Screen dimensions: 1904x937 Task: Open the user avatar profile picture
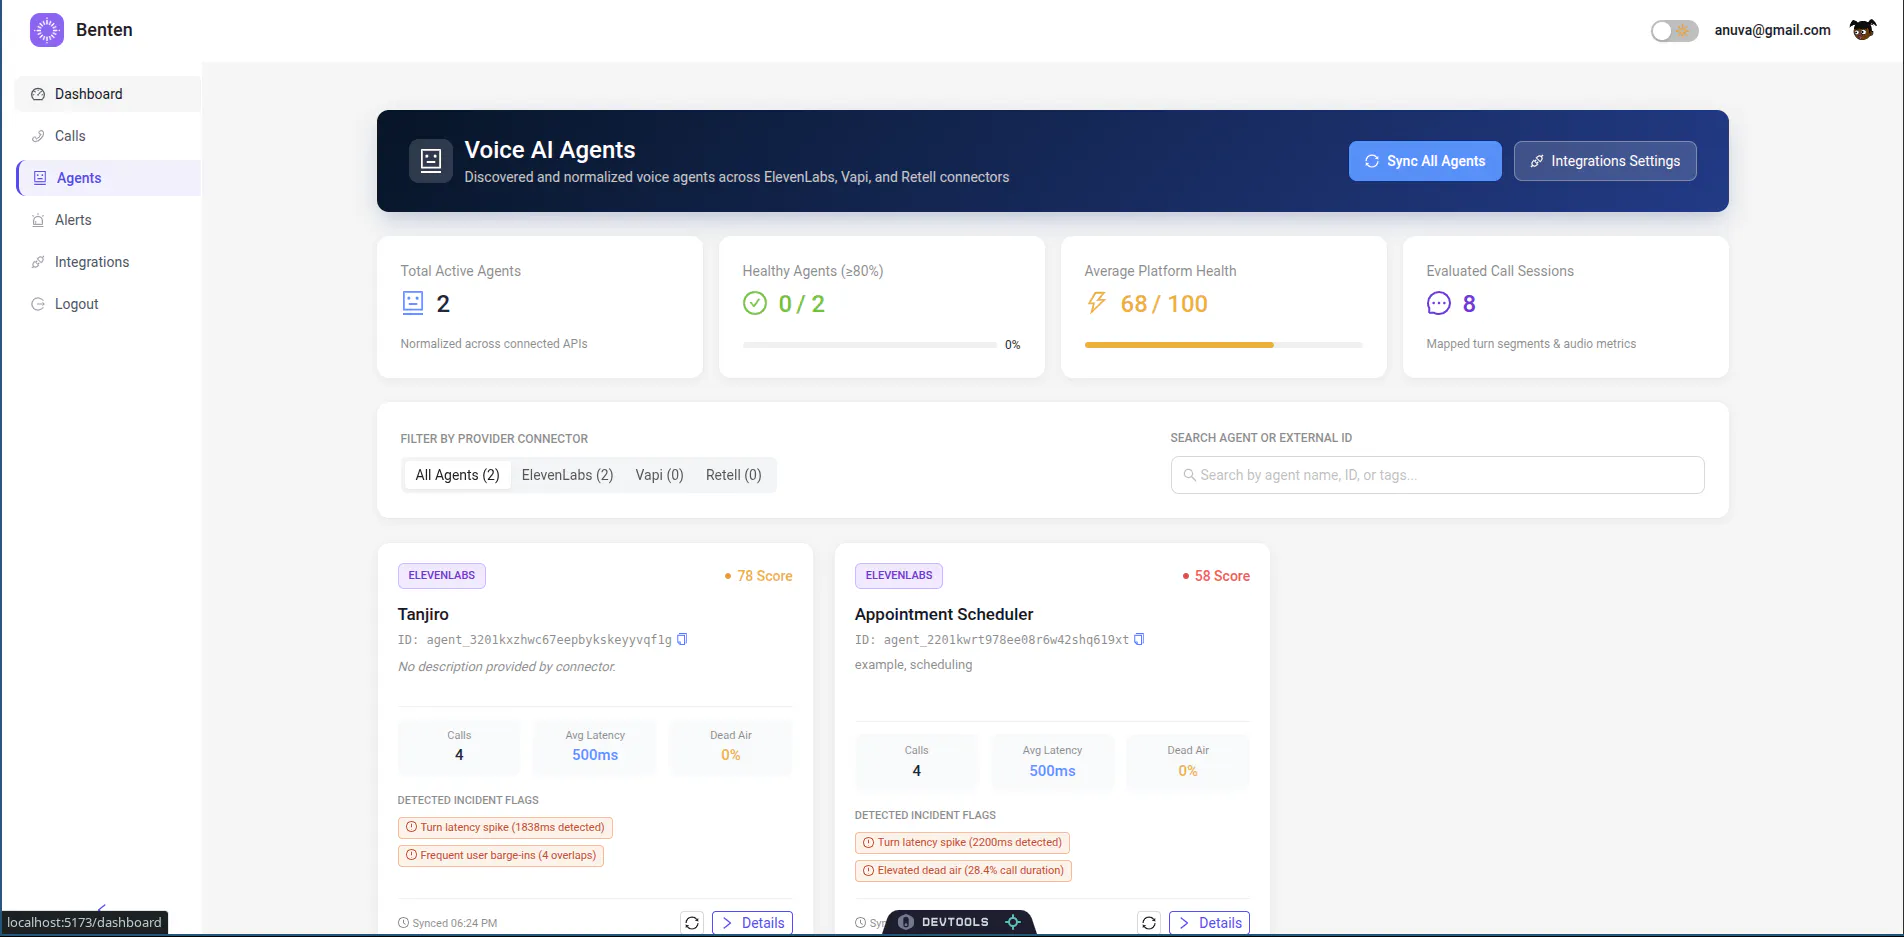click(1862, 30)
